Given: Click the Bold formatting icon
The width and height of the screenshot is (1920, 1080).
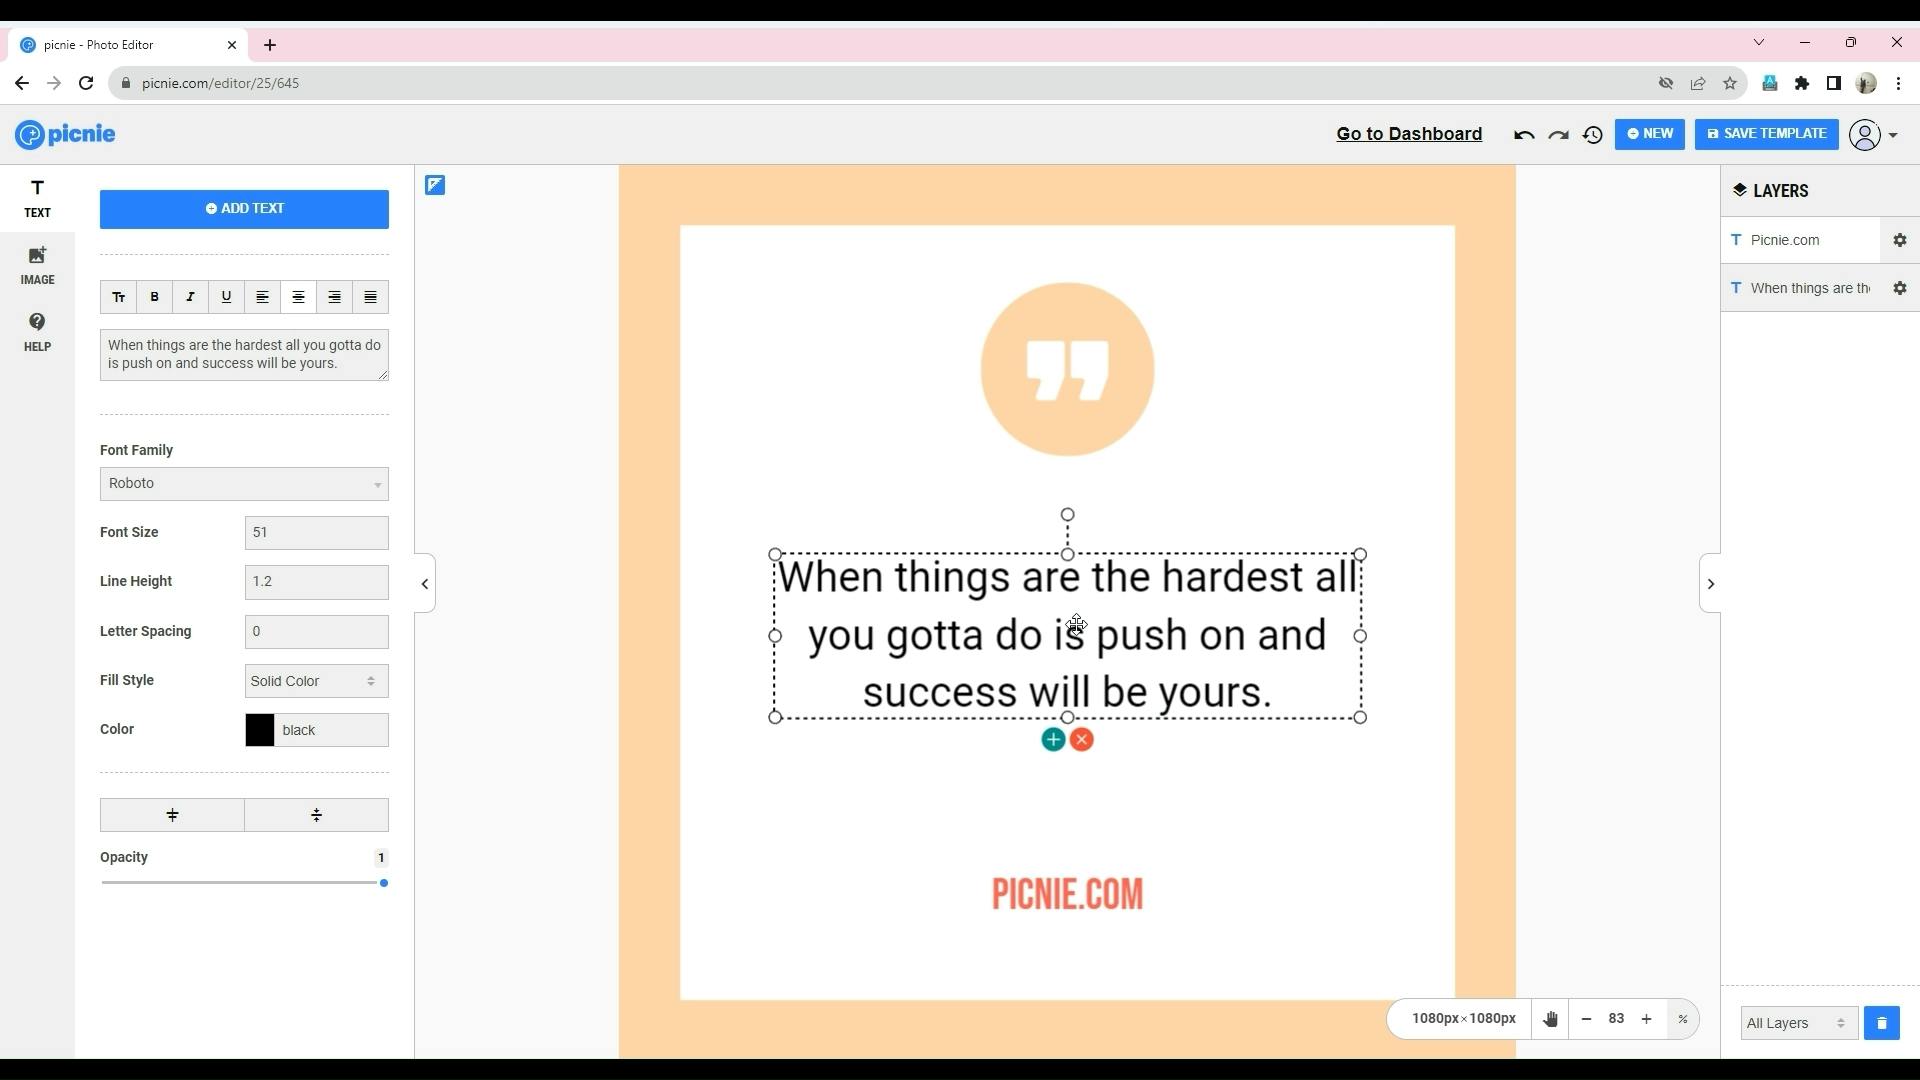Looking at the screenshot, I should pyautogui.click(x=154, y=297).
